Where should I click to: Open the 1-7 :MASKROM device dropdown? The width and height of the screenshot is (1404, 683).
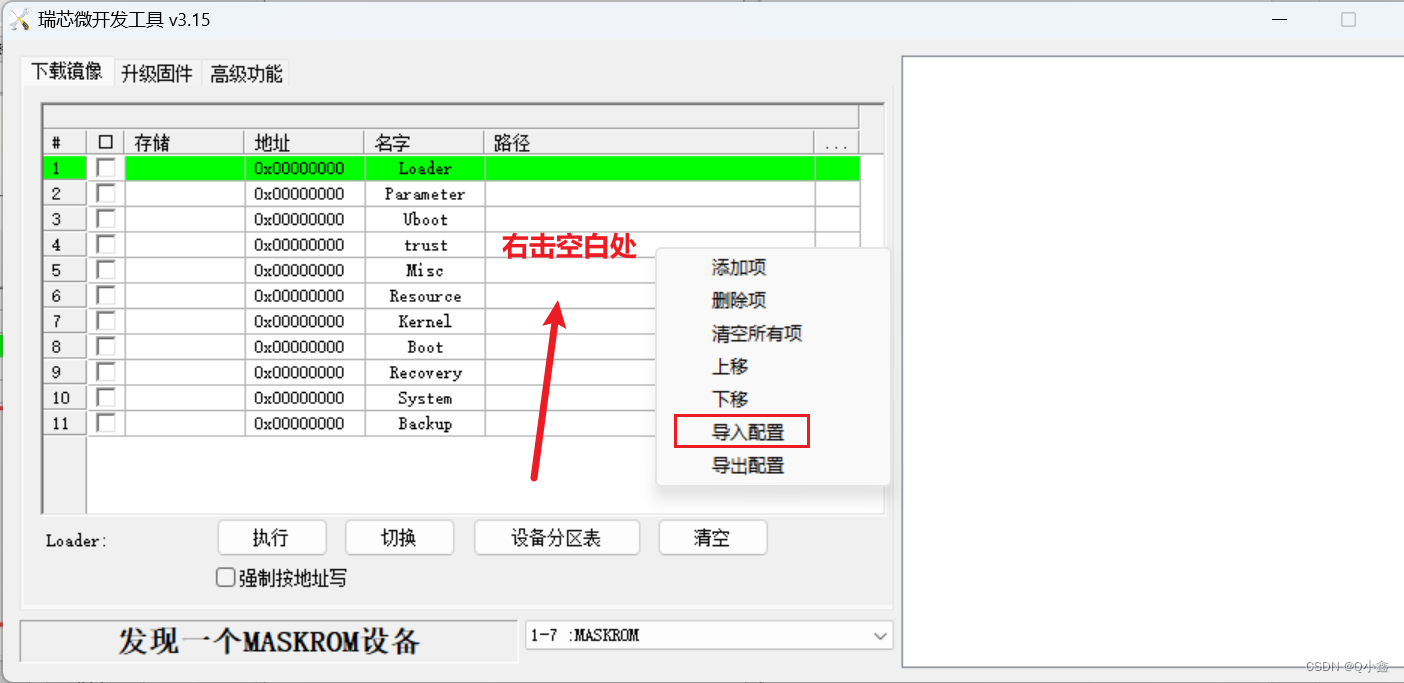[709, 635]
